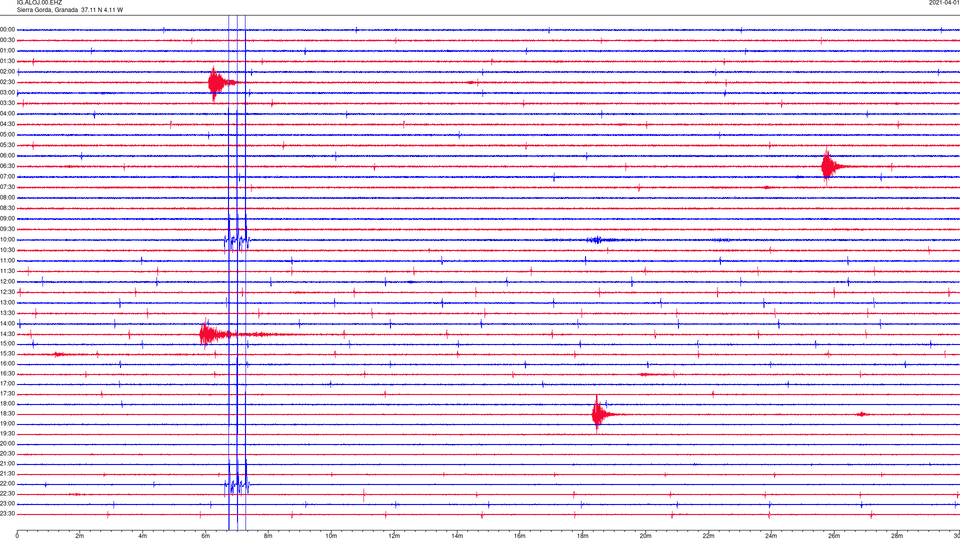Click the station code IG.ALOJ.00.EHZ header

[x=39, y=3]
